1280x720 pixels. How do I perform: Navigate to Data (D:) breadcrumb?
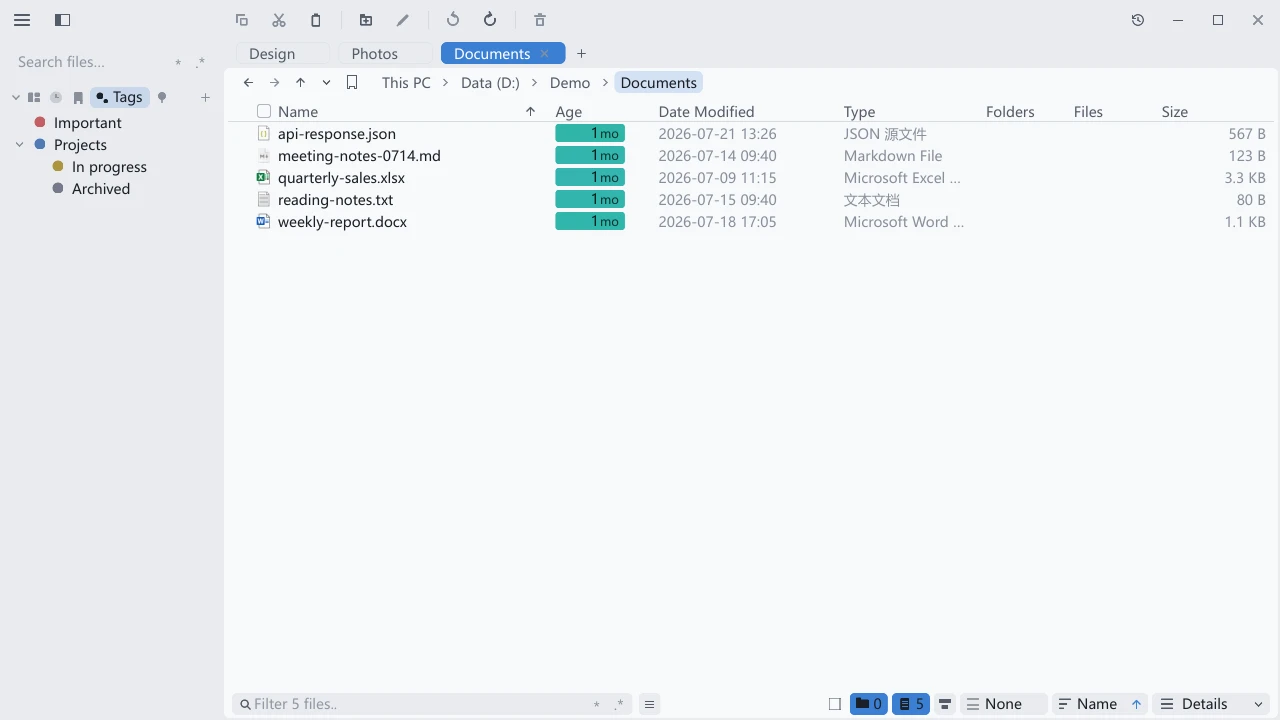click(490, 83)
